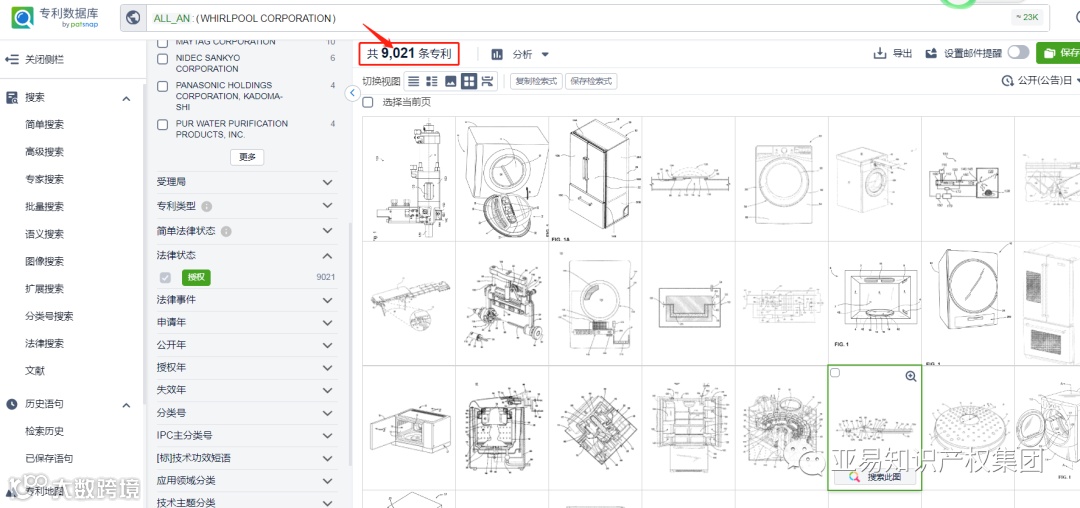
Task: Click the sort clock icon beside 公开(公告)日
Action: [x=1008, y=81]
